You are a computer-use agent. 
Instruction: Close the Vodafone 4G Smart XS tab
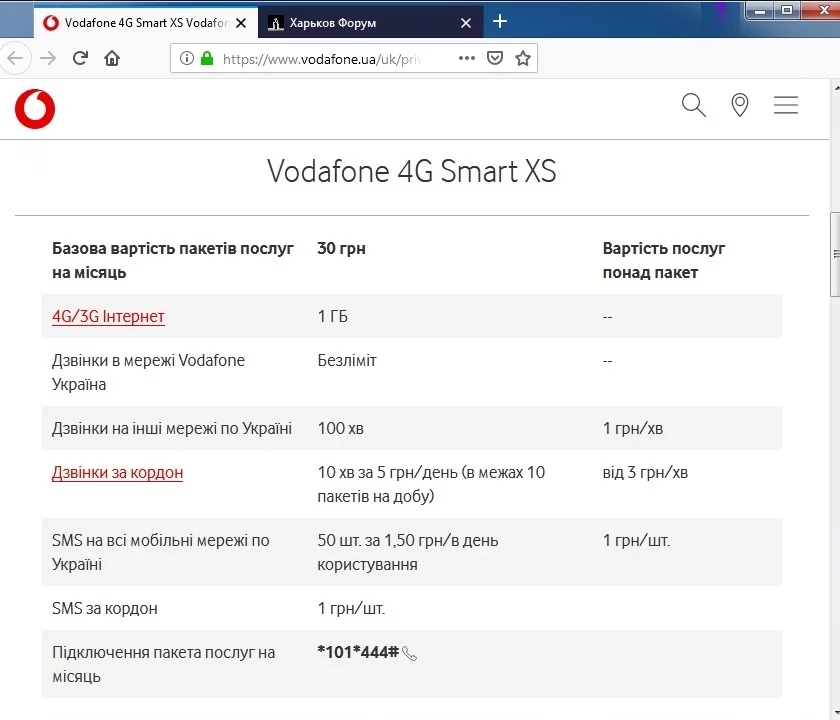pyautogui.click(x=241, y=23)
